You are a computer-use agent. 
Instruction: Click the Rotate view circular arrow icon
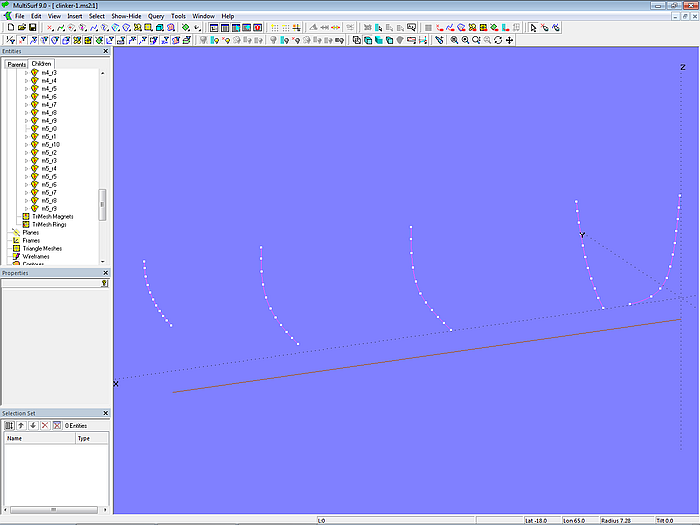pyautogui.click(x=498, y=40)
